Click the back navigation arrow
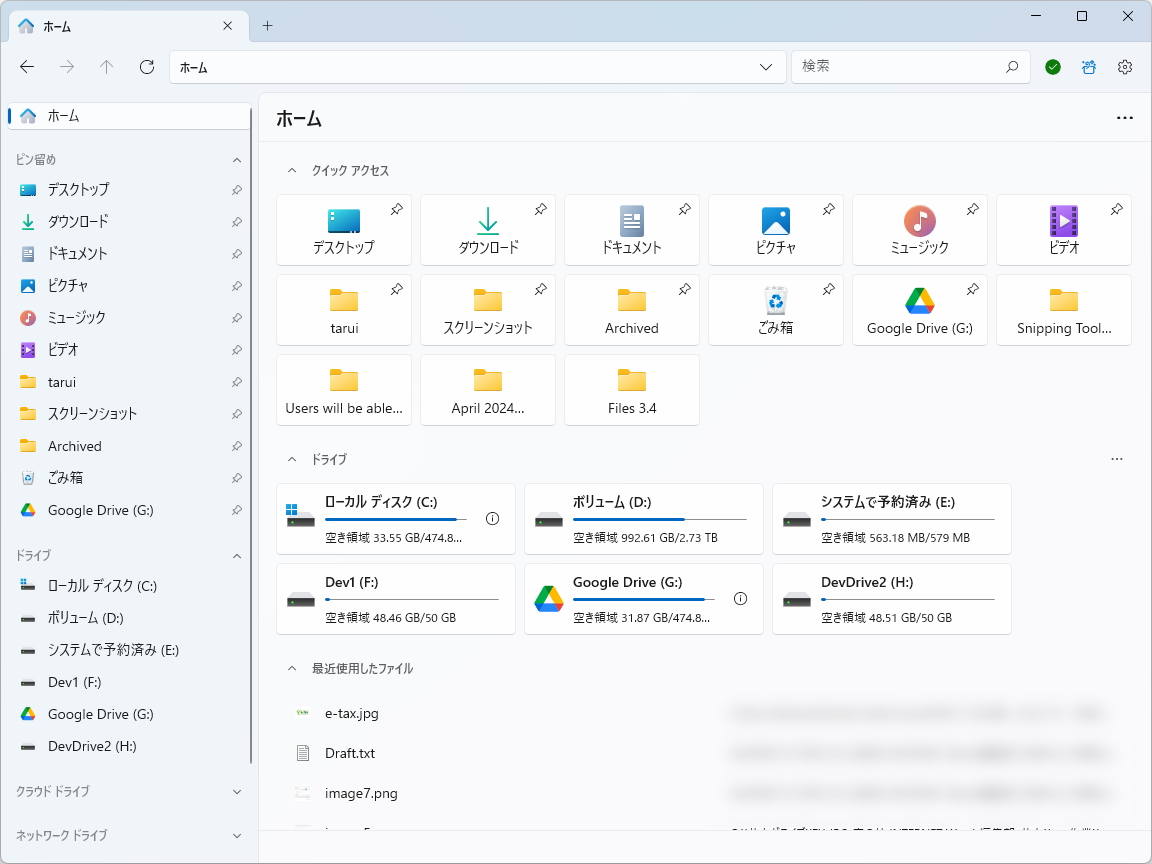1152x864 pixels. coord(27,67)
